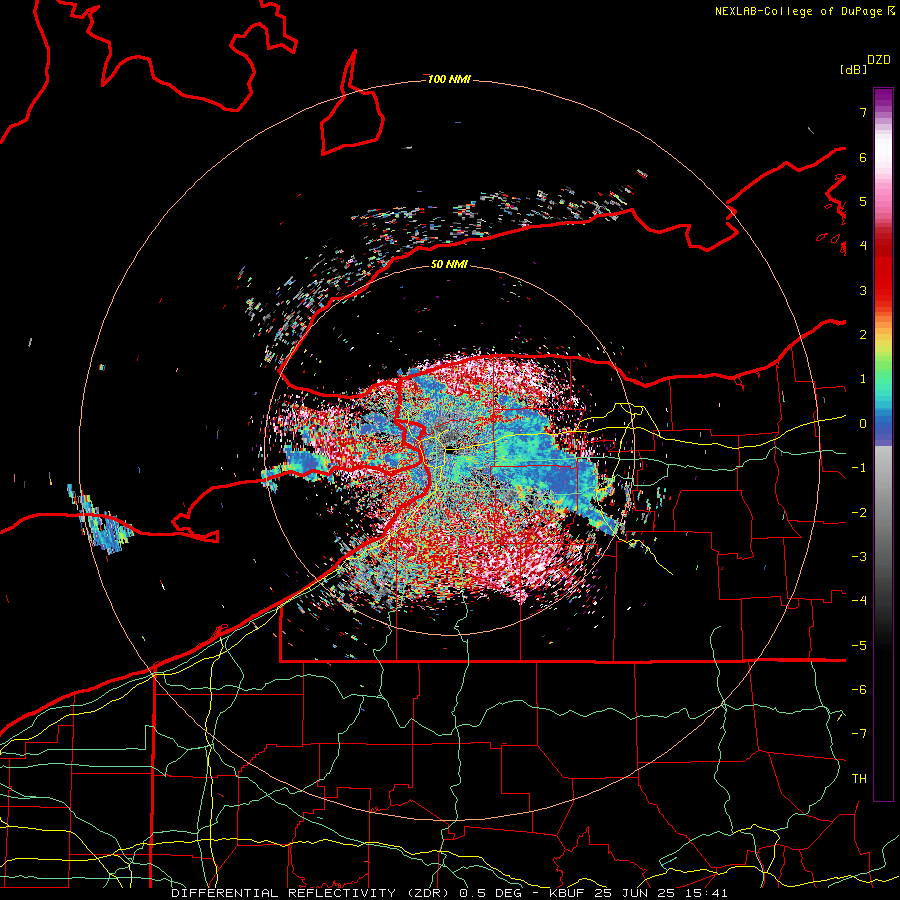Click the 0 value on the color scale
Screen dimensions: 900x900
(863, 424)
